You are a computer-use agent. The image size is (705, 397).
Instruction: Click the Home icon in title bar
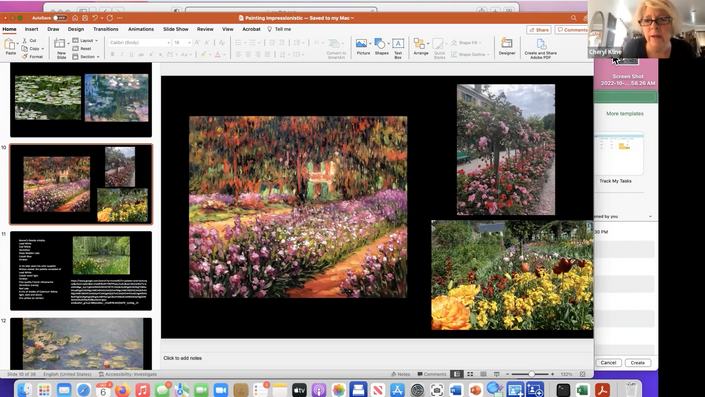(x=75, y=18)
